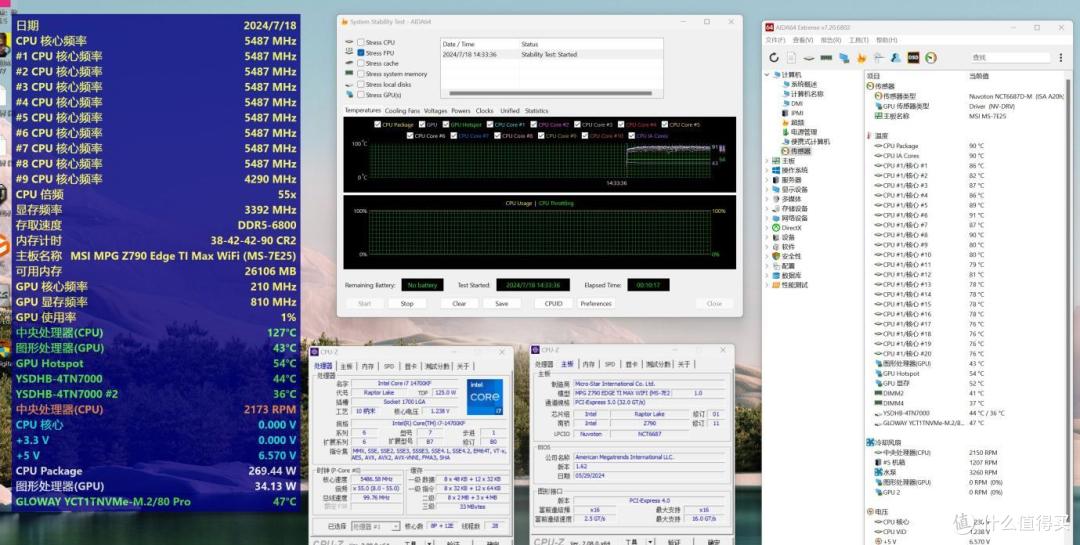The image size is (1080, 545).
Task: Collapse the 计算机 tree node in AIDA64
Action: [x=767, y=74]
